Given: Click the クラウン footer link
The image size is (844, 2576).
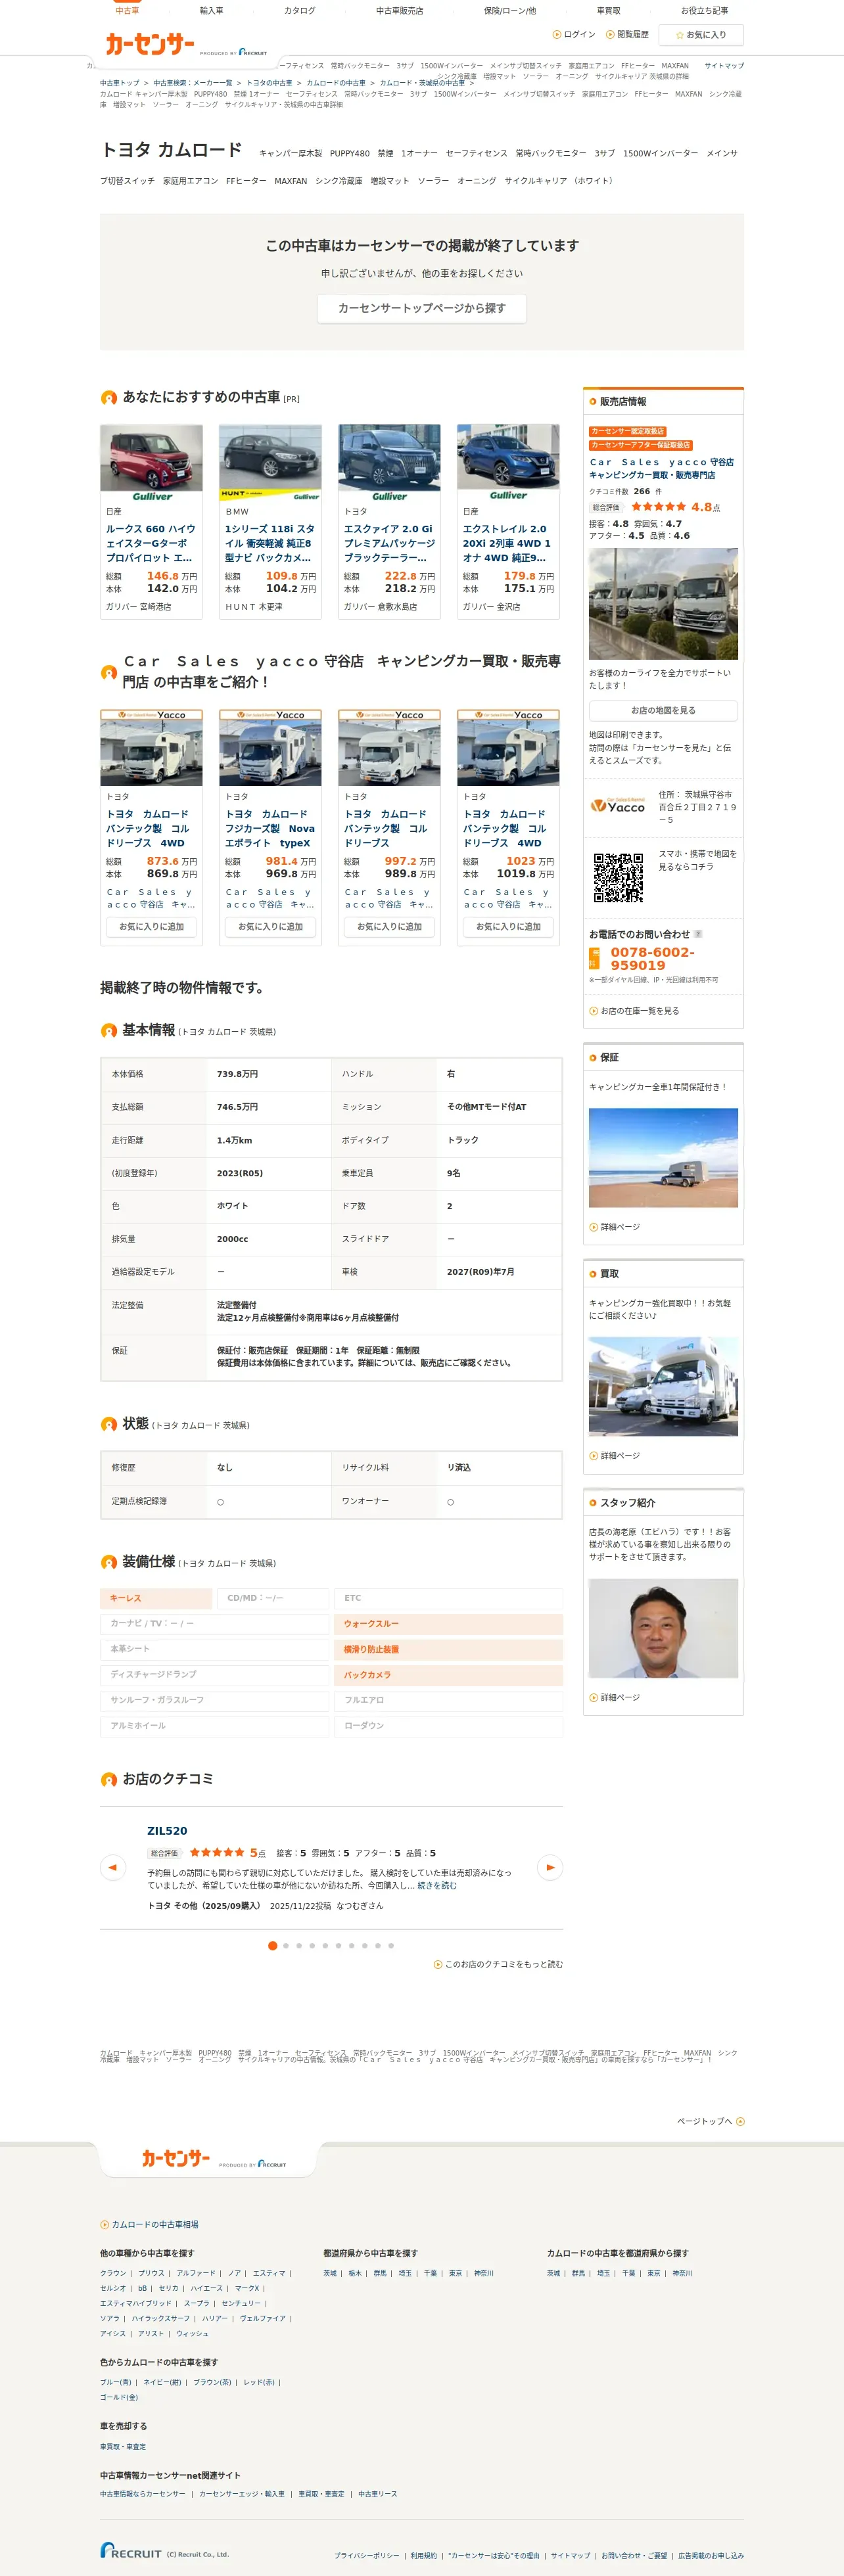Looking at the screenshot, I should [113, 2273].
